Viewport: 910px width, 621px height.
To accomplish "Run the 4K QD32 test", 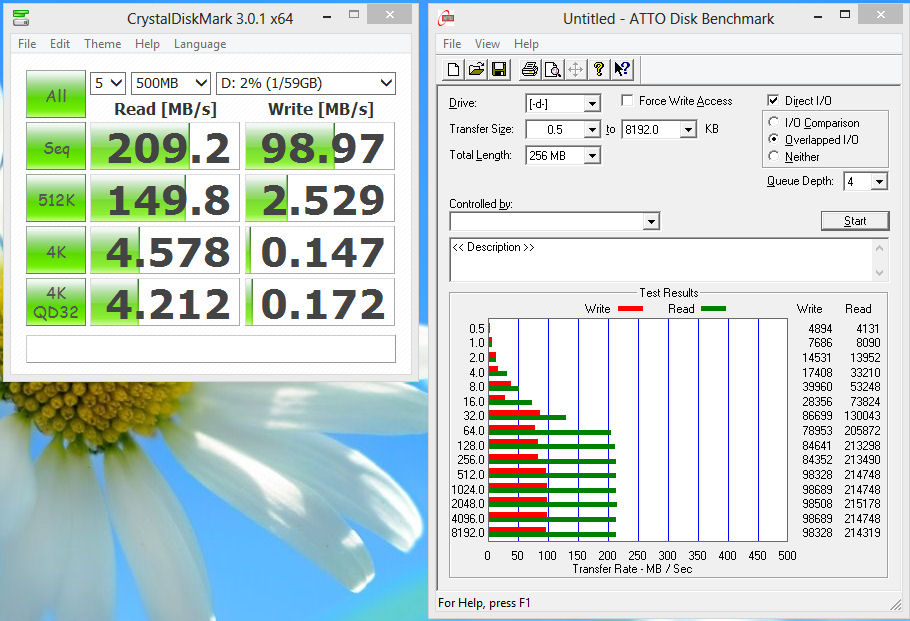I will (56, 302).
